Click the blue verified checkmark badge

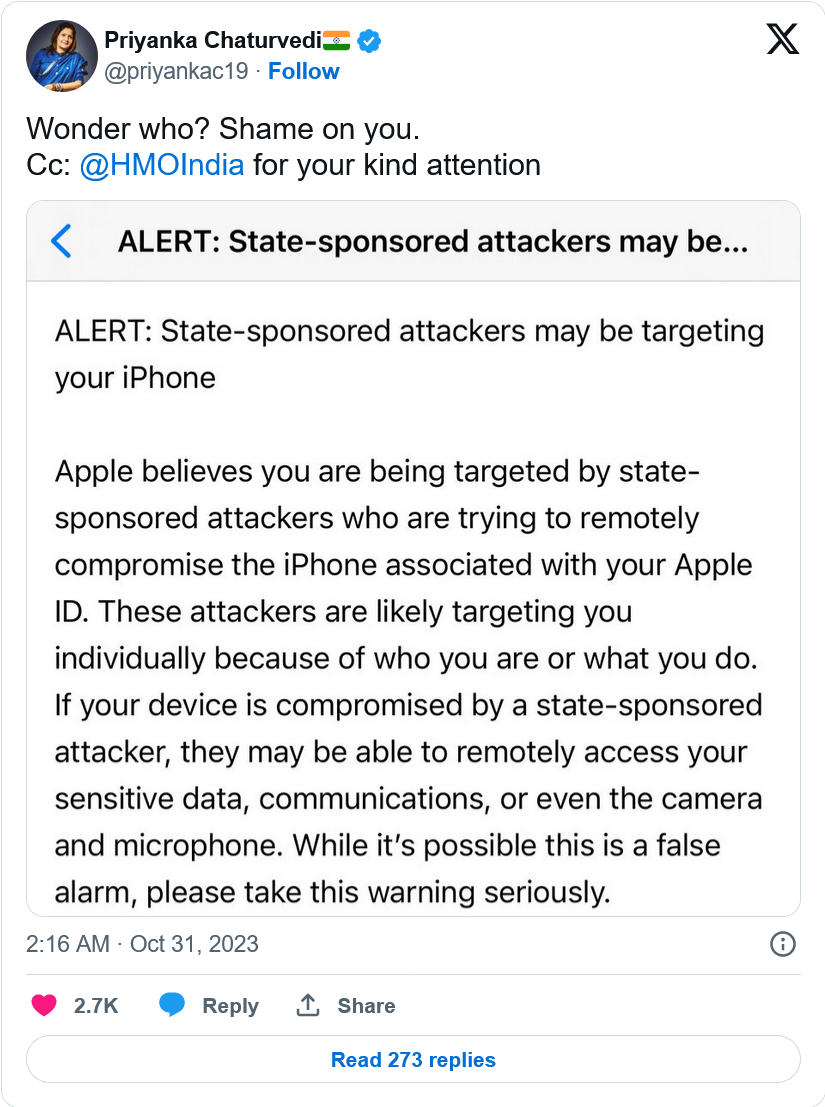coord(369,41)
